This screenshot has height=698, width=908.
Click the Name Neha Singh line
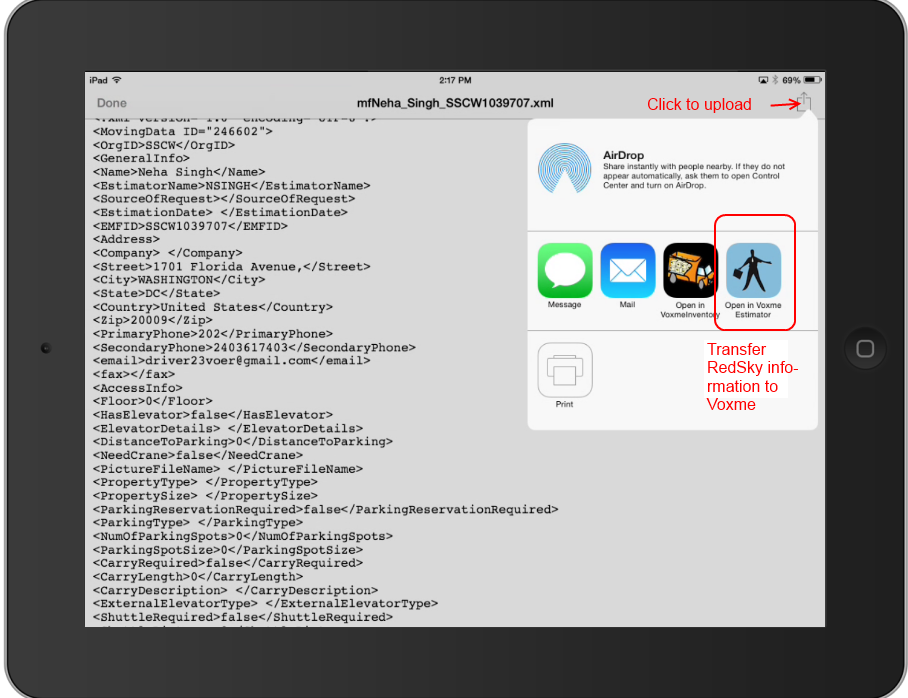coord(179,172)
